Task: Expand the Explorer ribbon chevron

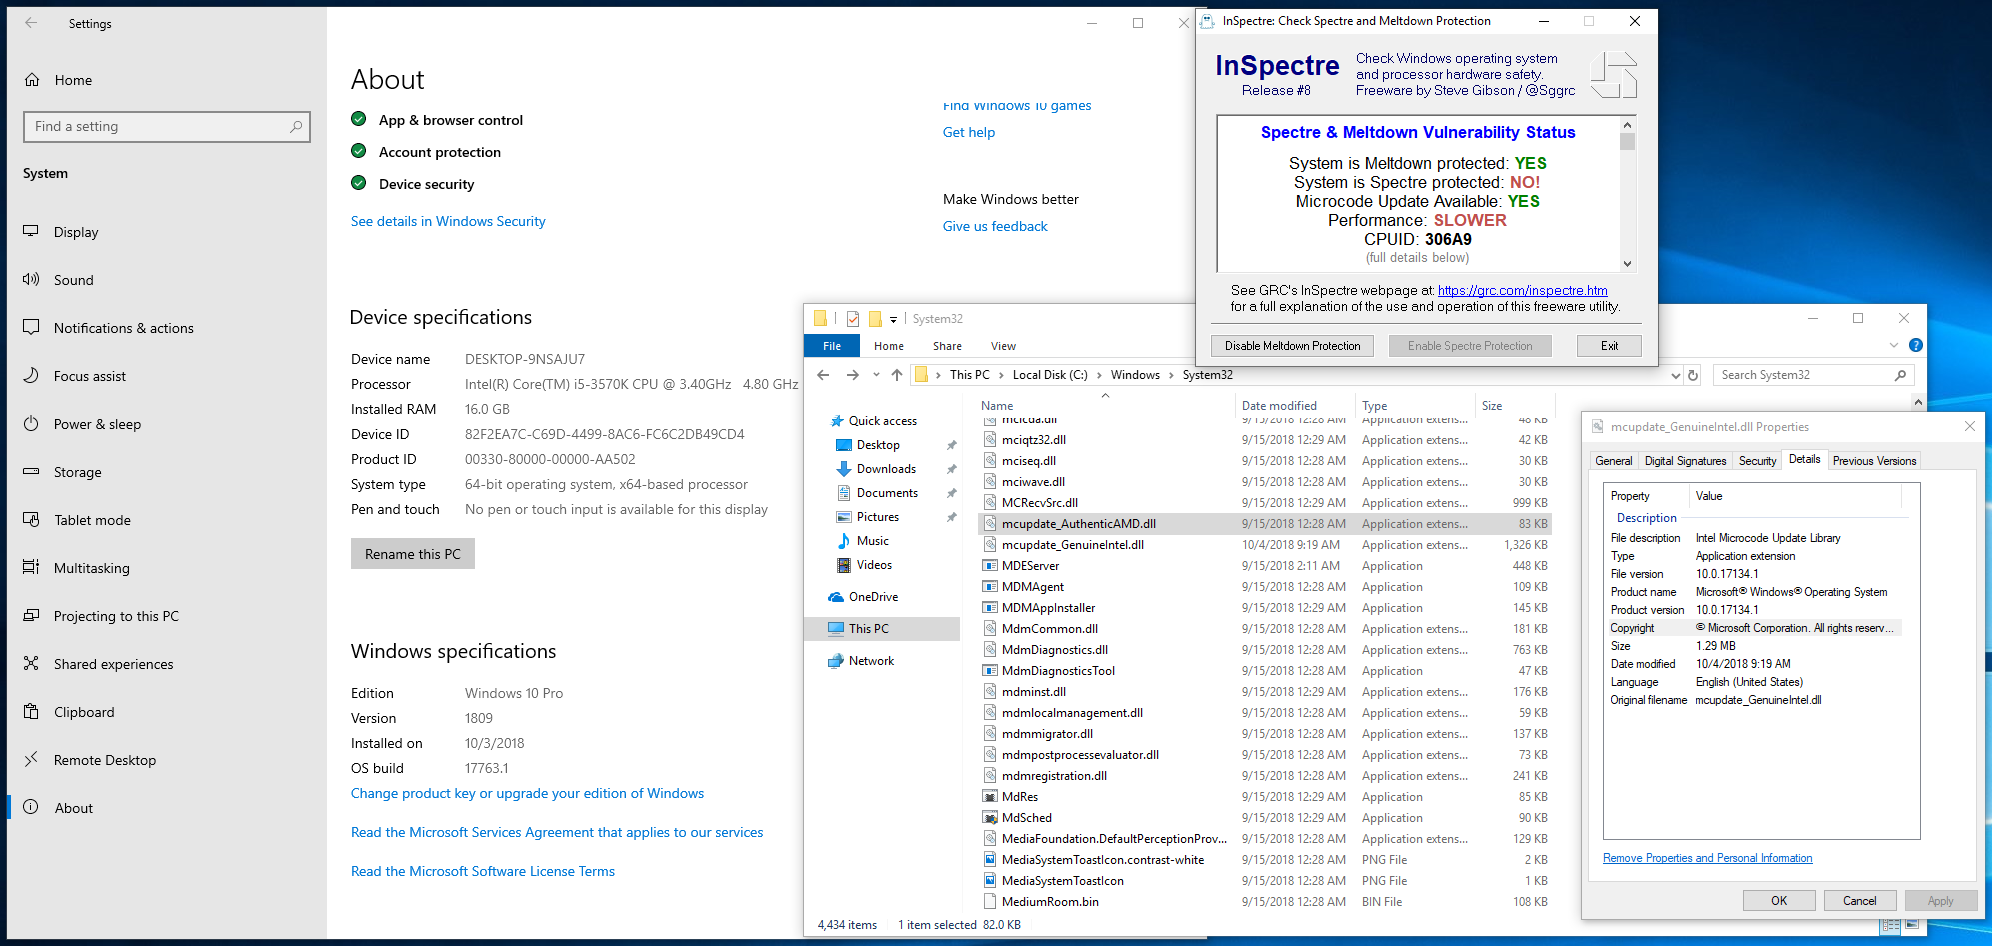Action: [x=1893, y=345]
